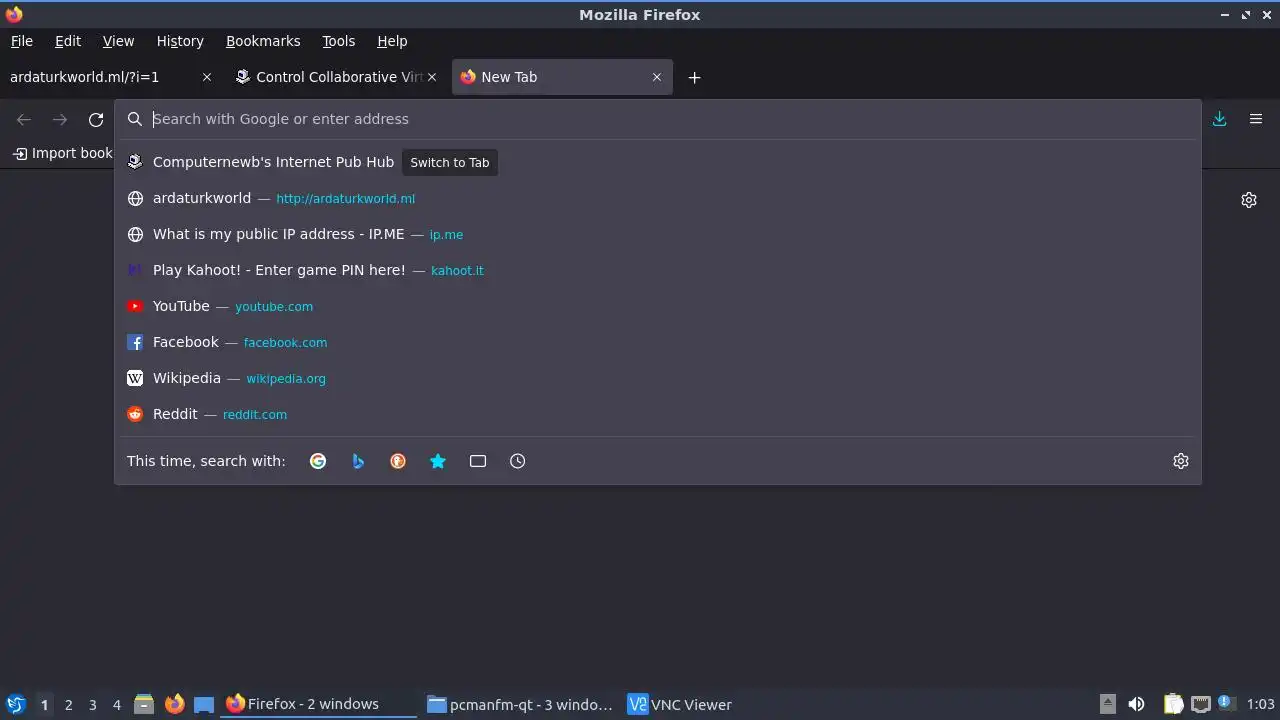Open the Help menu

[x=392, y=41]
